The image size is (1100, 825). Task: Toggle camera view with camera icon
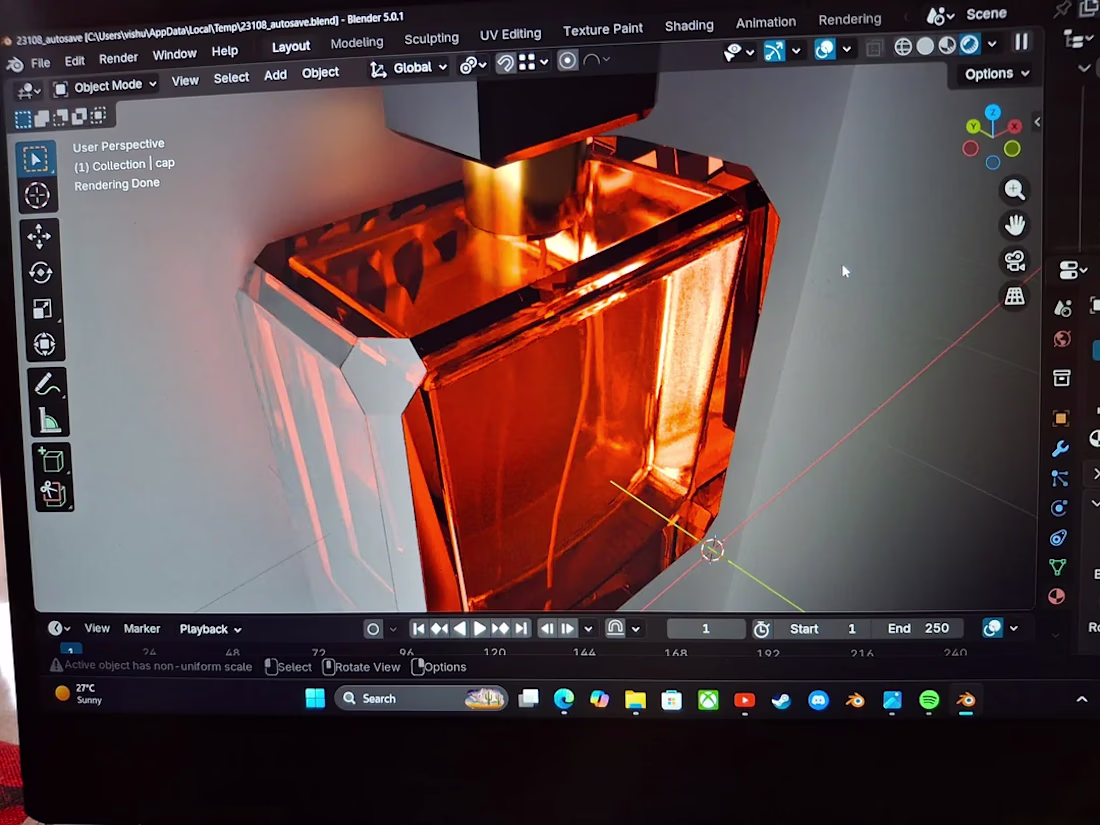(x=1014, y=261)
